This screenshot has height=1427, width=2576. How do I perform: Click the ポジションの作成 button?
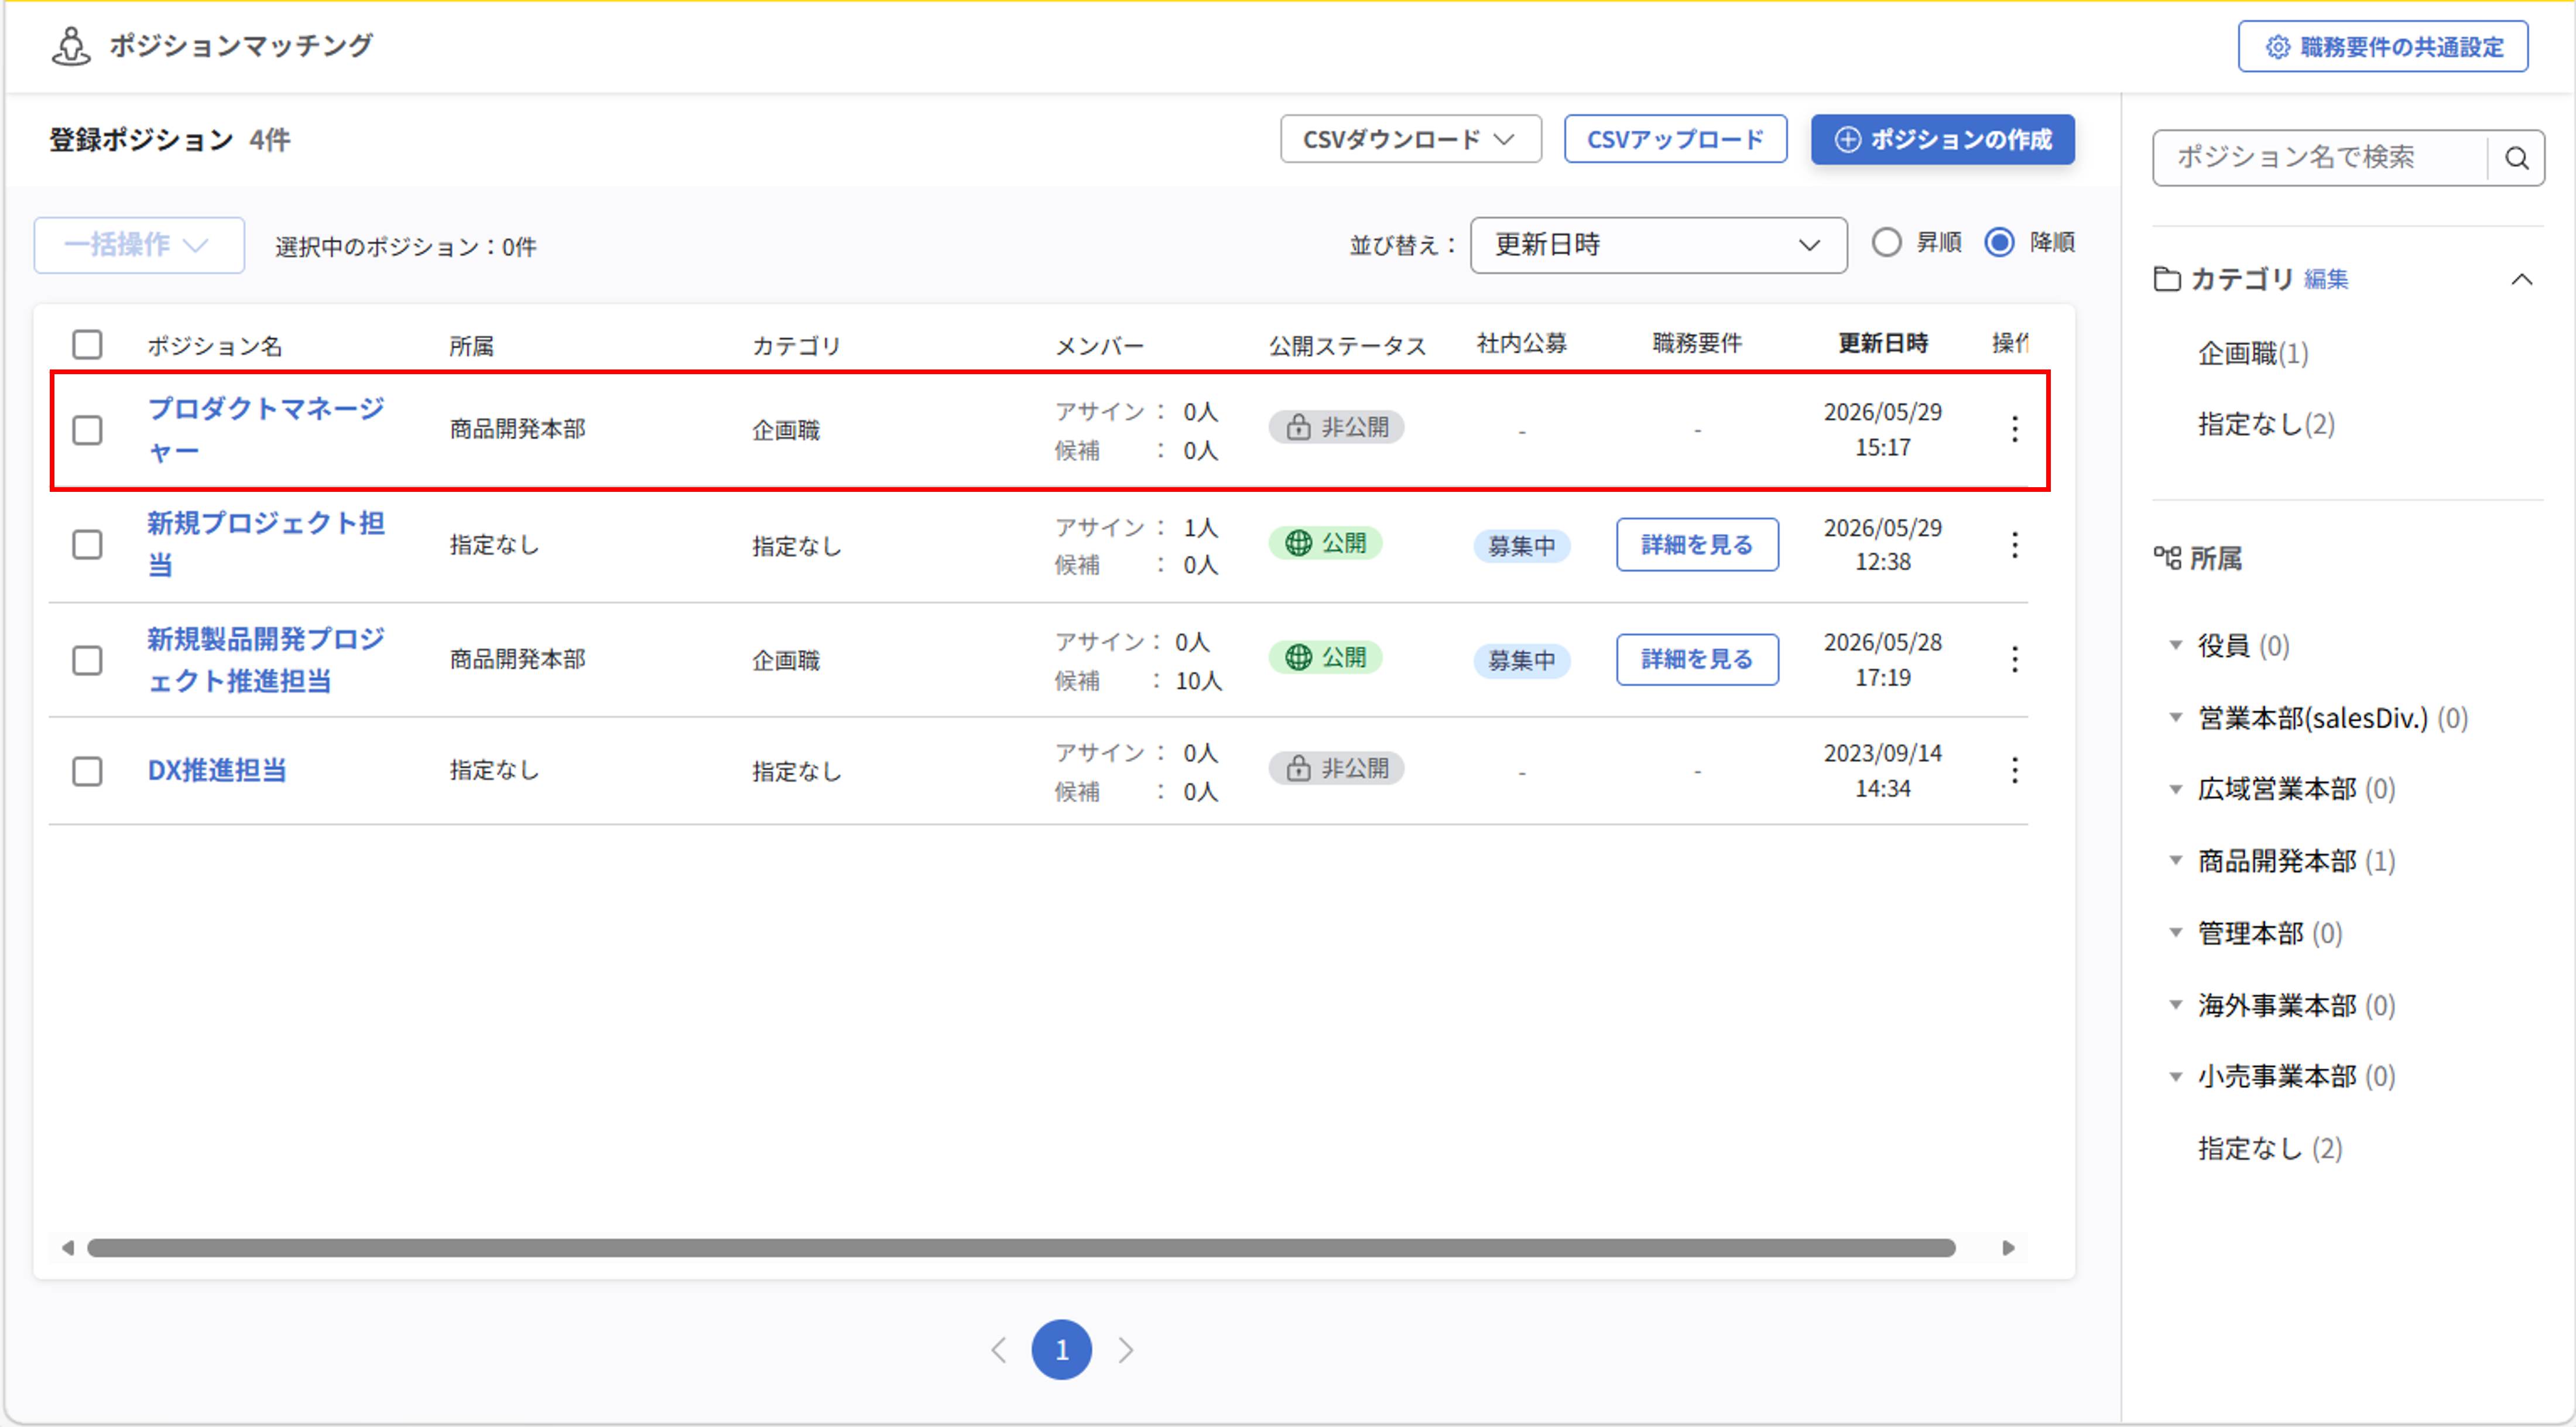coord(1942,139)
